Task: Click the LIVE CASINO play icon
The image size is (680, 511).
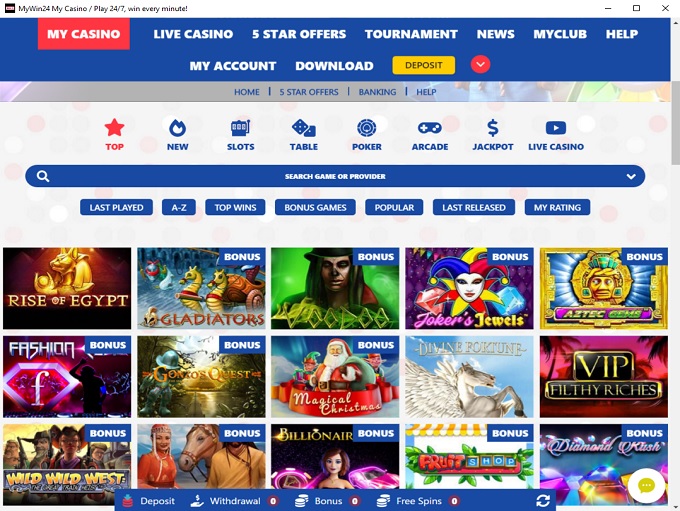Action: [x=556, y=128]
